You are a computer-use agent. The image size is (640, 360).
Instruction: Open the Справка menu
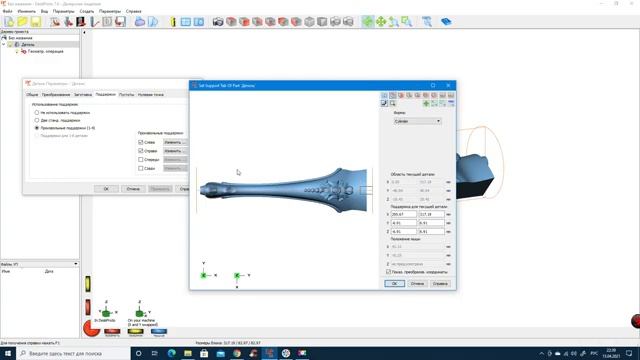tap(133, 11)
